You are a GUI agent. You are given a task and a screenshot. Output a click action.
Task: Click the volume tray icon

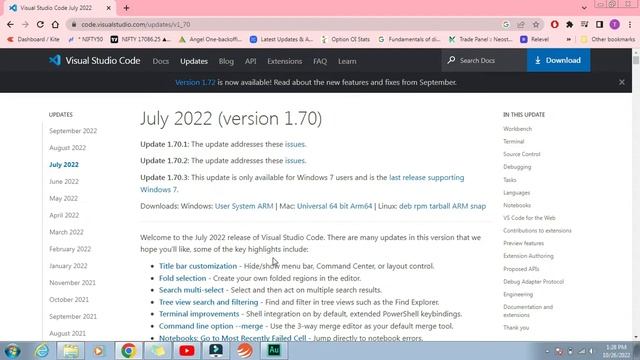tap(591, 351)
